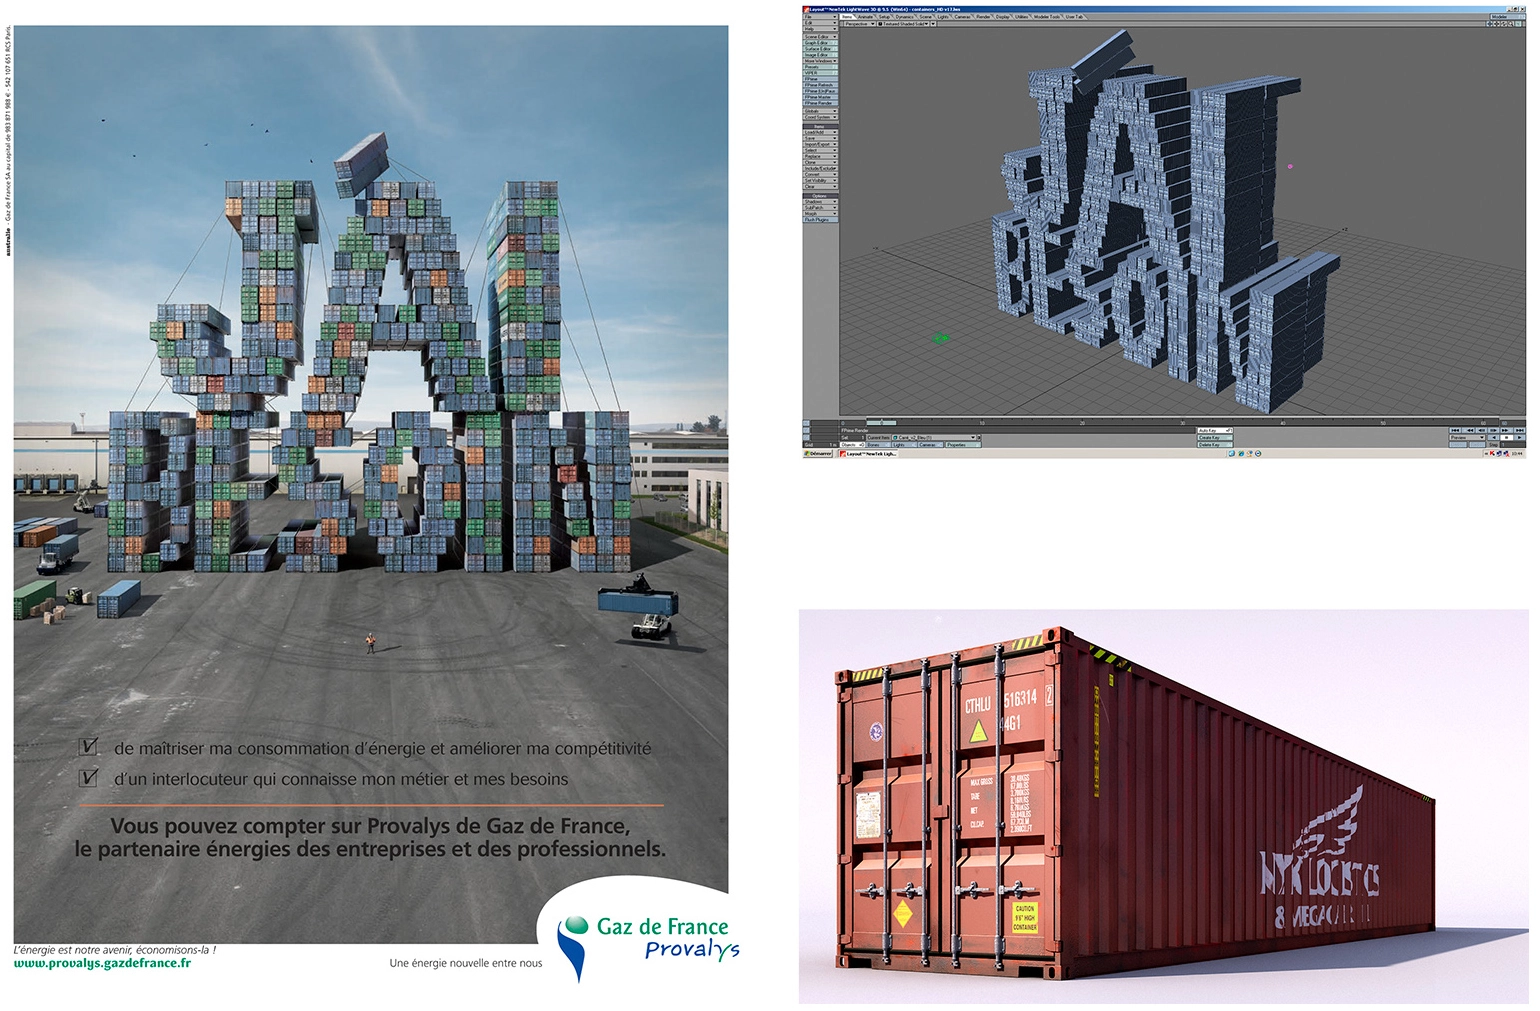
Task: Go to next keyframe in LightWave transport
Action: click(x=1507, y=430)
